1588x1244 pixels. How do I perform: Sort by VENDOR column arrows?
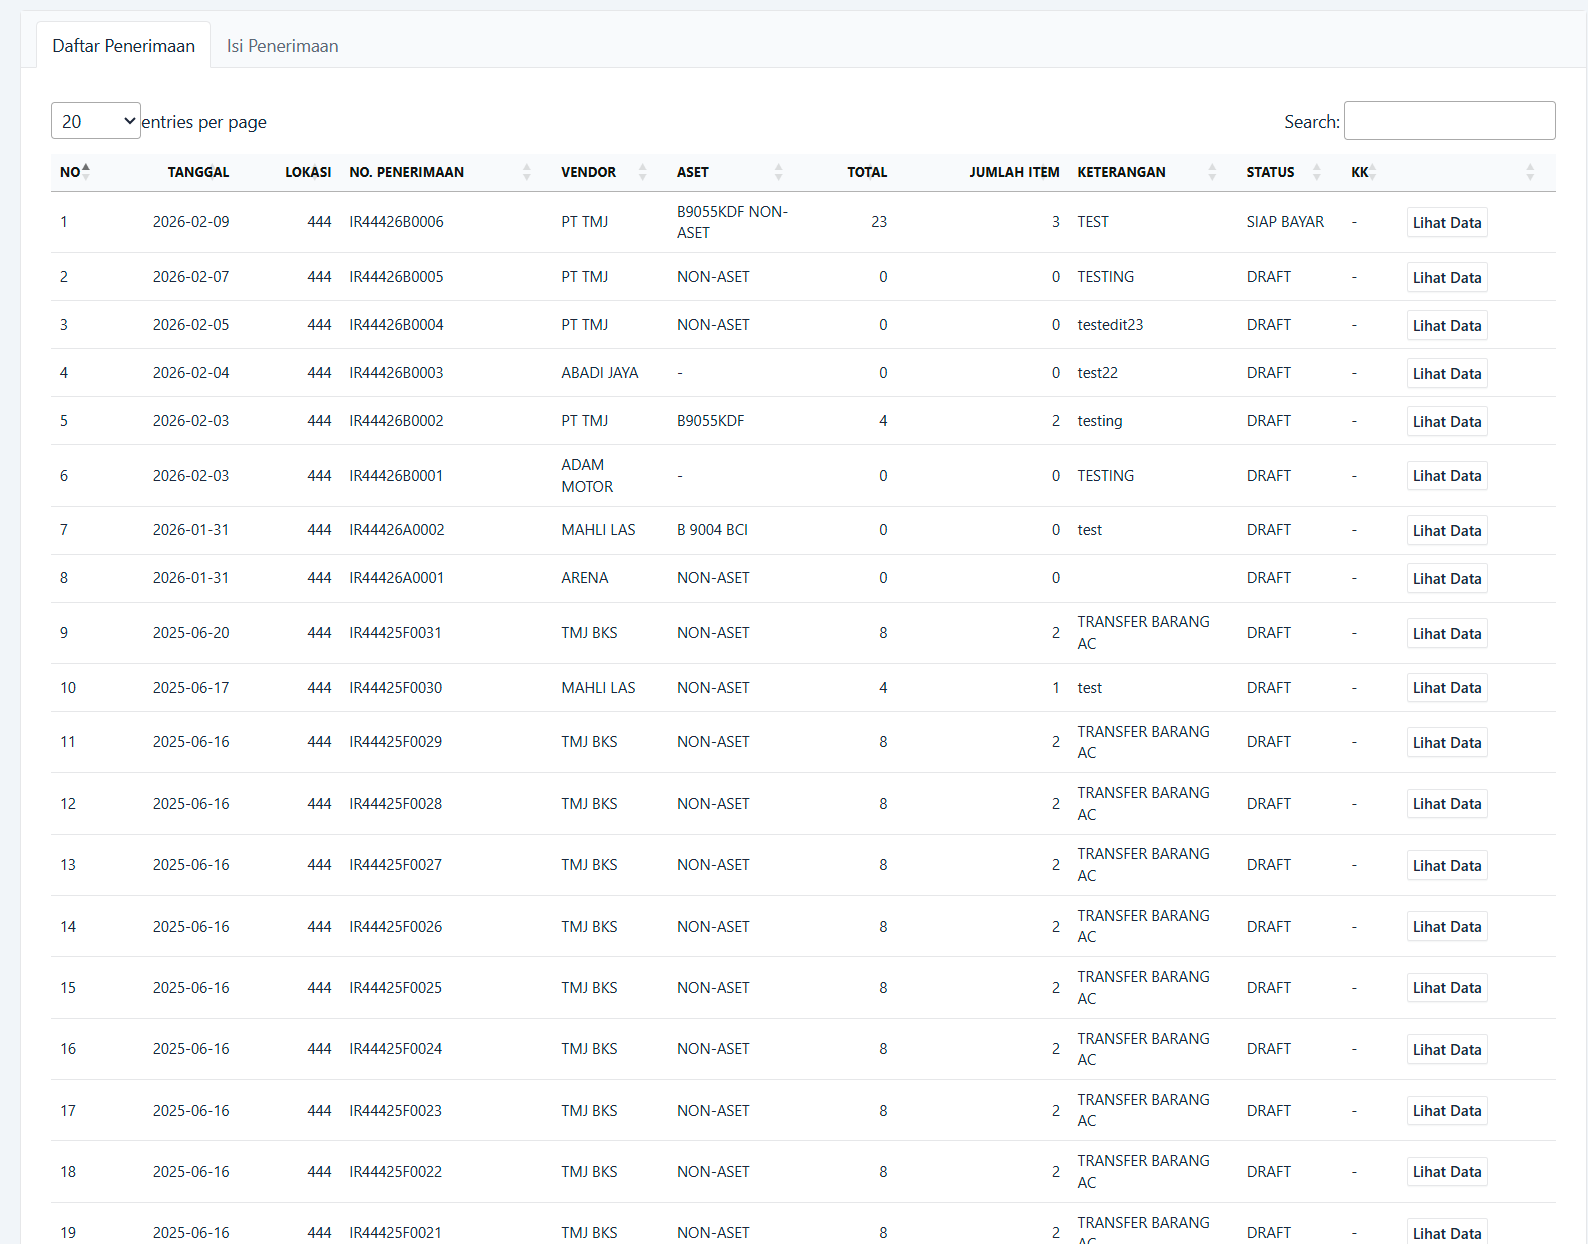point(642,172)
